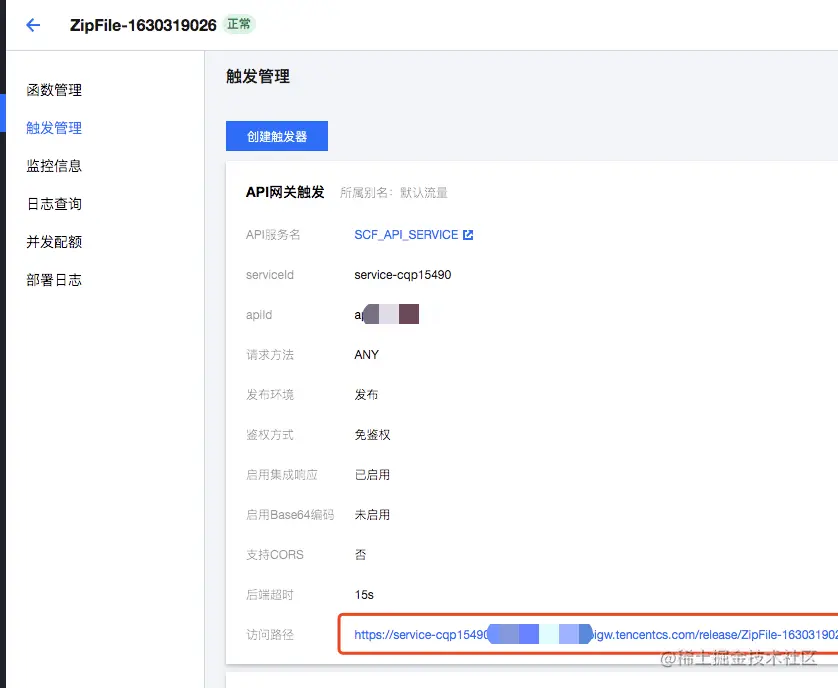The height and width of the screenshot is (688, 838).
Task: Click the 已启用 integrated response value
Action: (373, 475)
